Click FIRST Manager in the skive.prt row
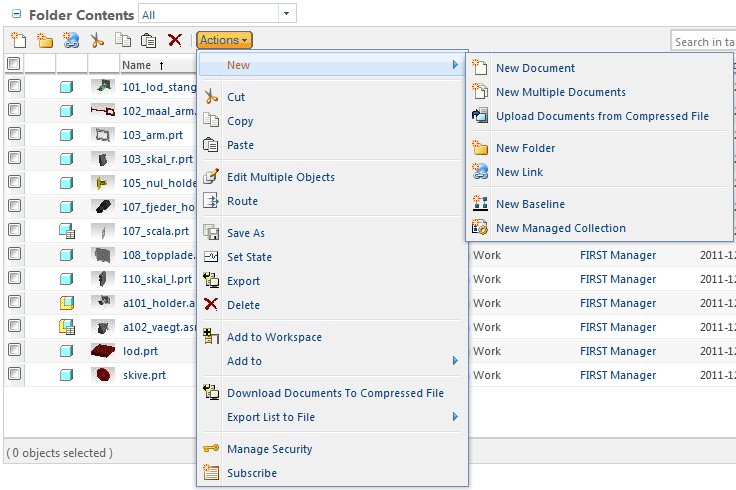The image size is (736, 490). point(618,375)
